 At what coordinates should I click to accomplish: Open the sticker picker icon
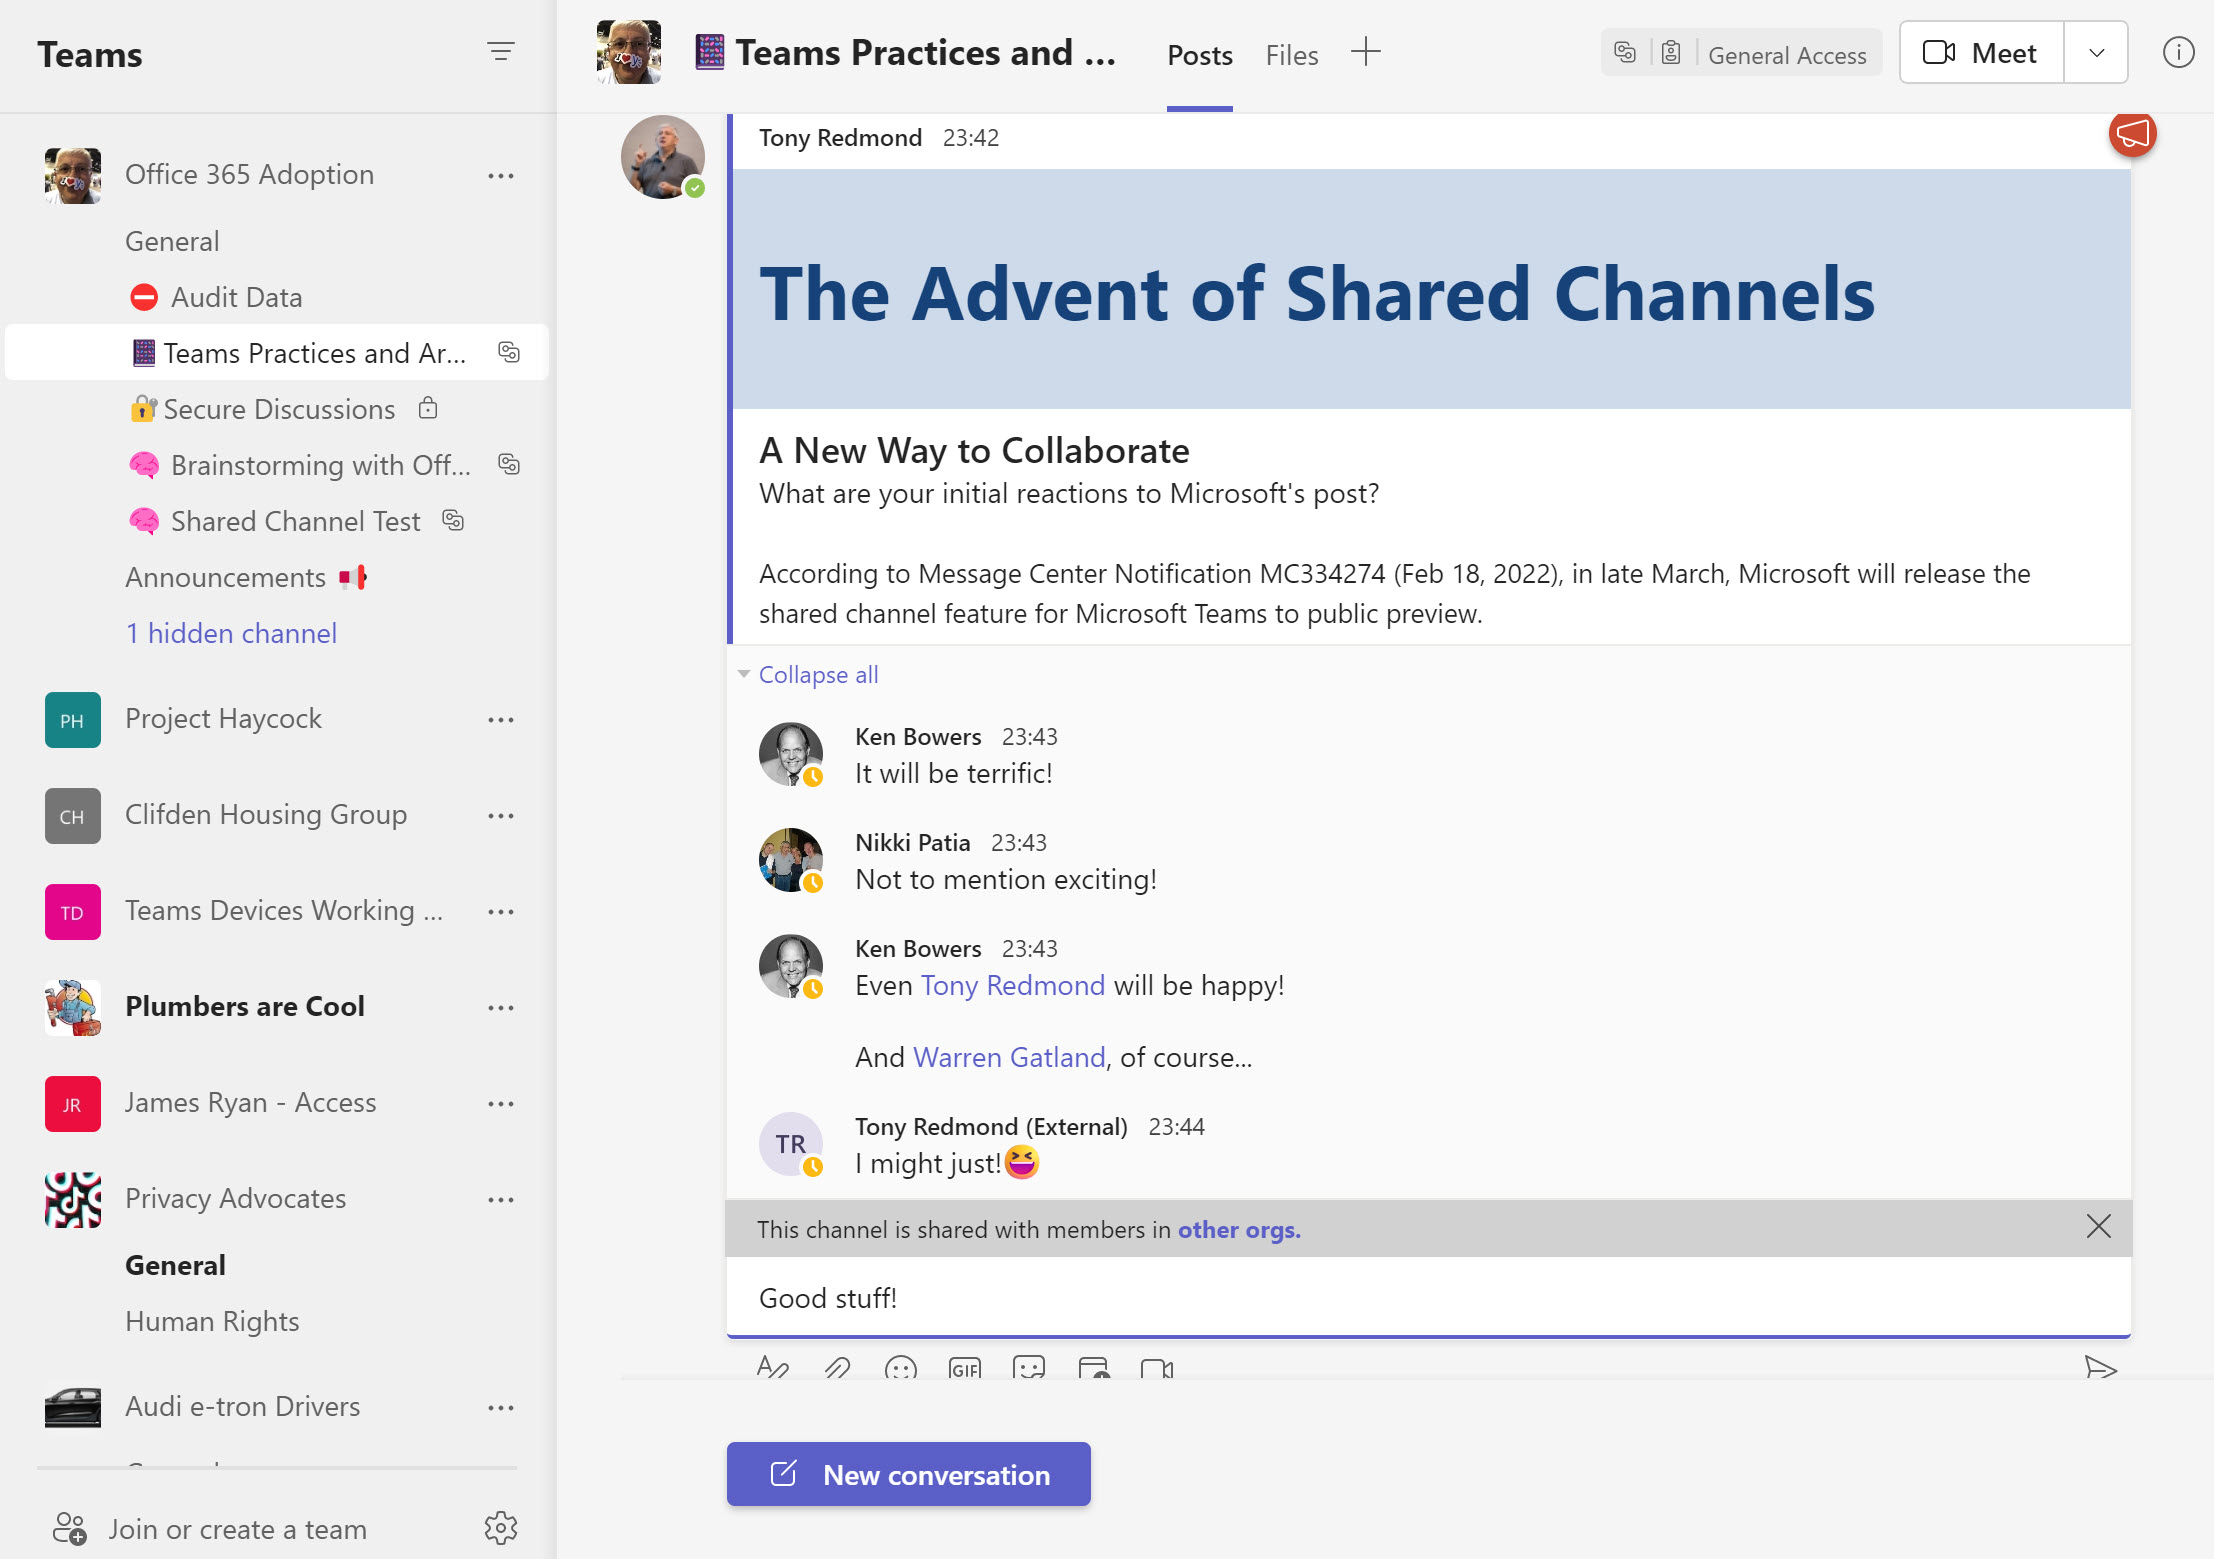(x=1029, y=1367)
